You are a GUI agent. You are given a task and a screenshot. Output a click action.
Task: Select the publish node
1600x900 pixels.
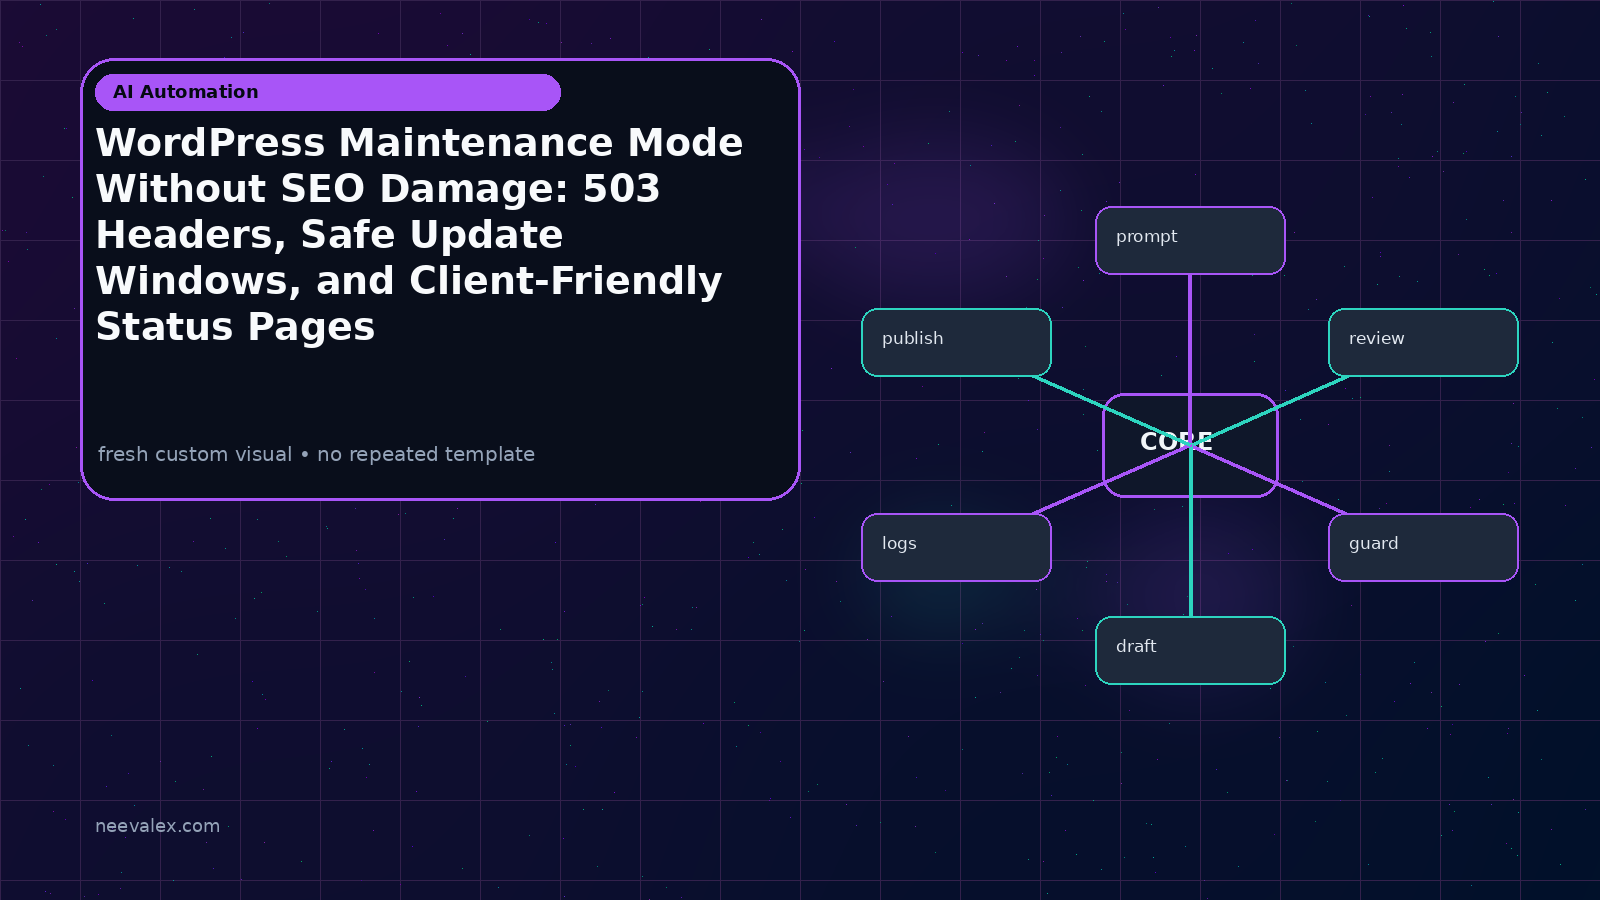pyautogui.click(x=956, y=343)
